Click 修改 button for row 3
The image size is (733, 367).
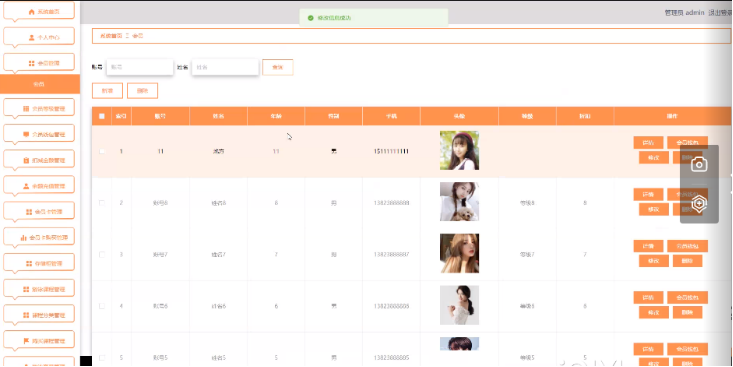click(654, 261)
